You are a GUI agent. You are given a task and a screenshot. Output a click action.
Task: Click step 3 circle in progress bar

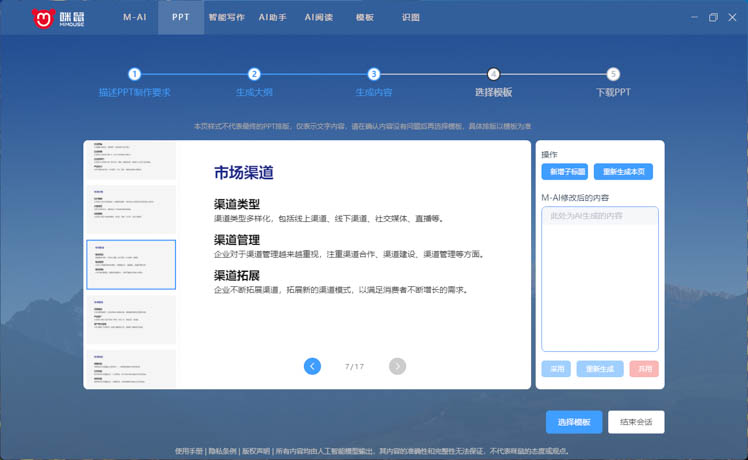374,74
